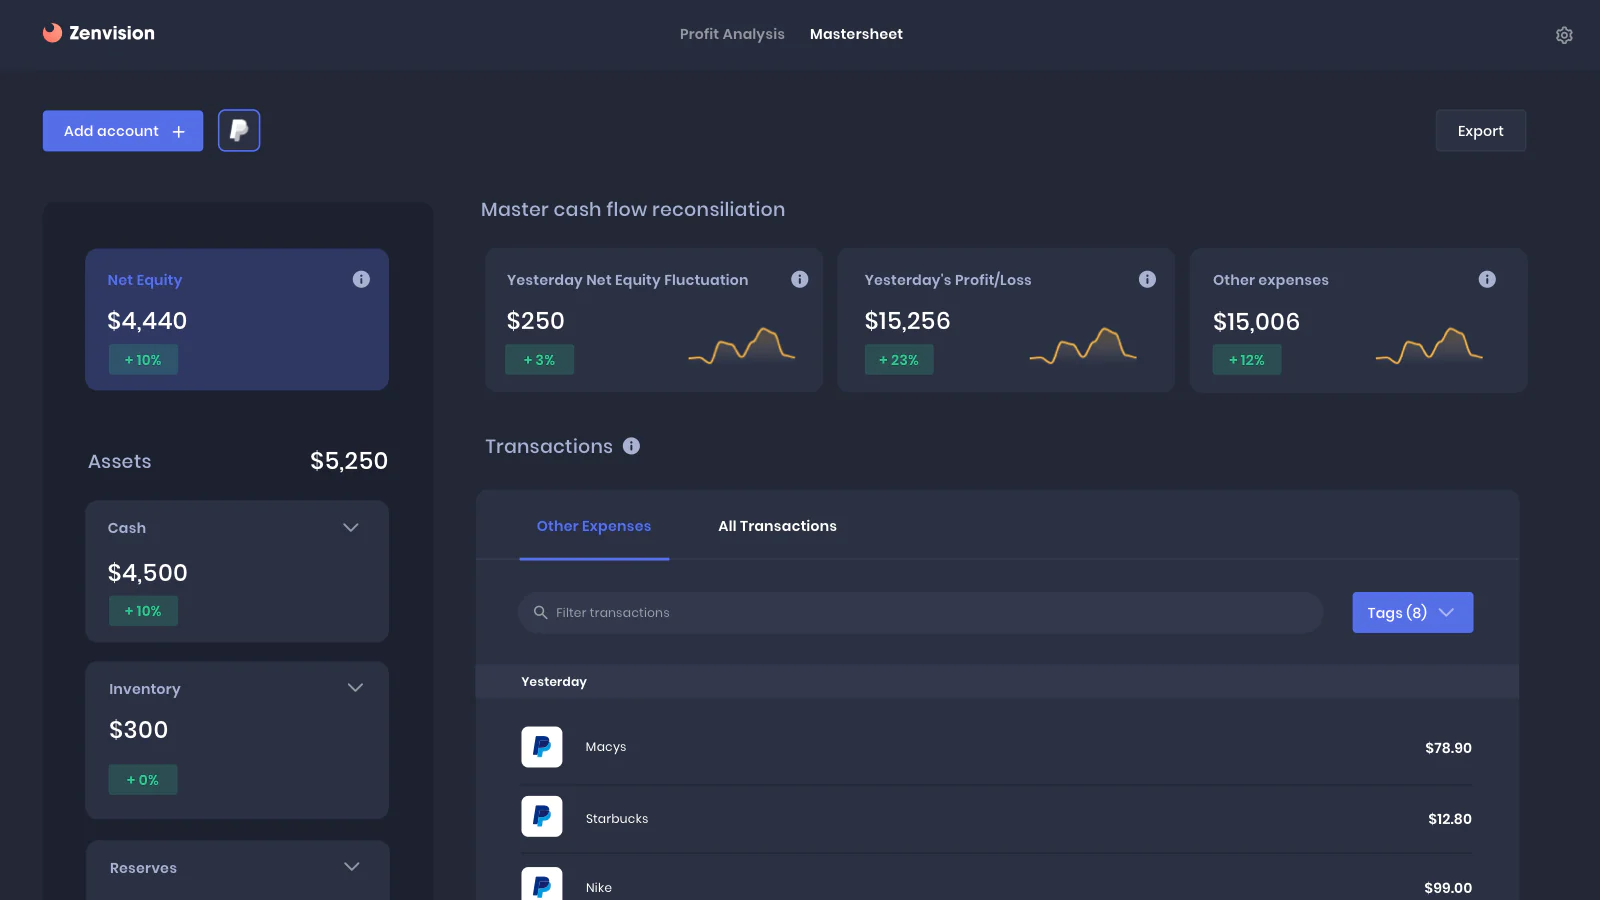Click the $5,250 Assets total
1600x900 pixels.
pyautogui.click(x=349, y=461)
